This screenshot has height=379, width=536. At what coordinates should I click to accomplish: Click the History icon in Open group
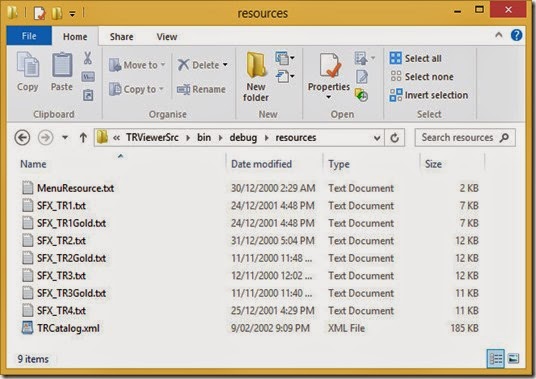(361, 95)
